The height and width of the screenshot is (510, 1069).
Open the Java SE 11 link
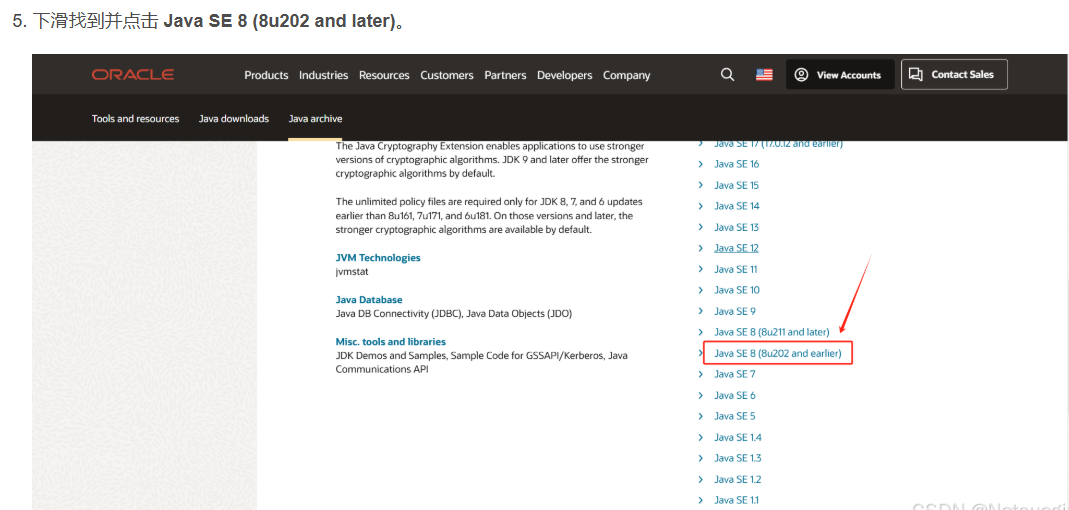[736, 269]
